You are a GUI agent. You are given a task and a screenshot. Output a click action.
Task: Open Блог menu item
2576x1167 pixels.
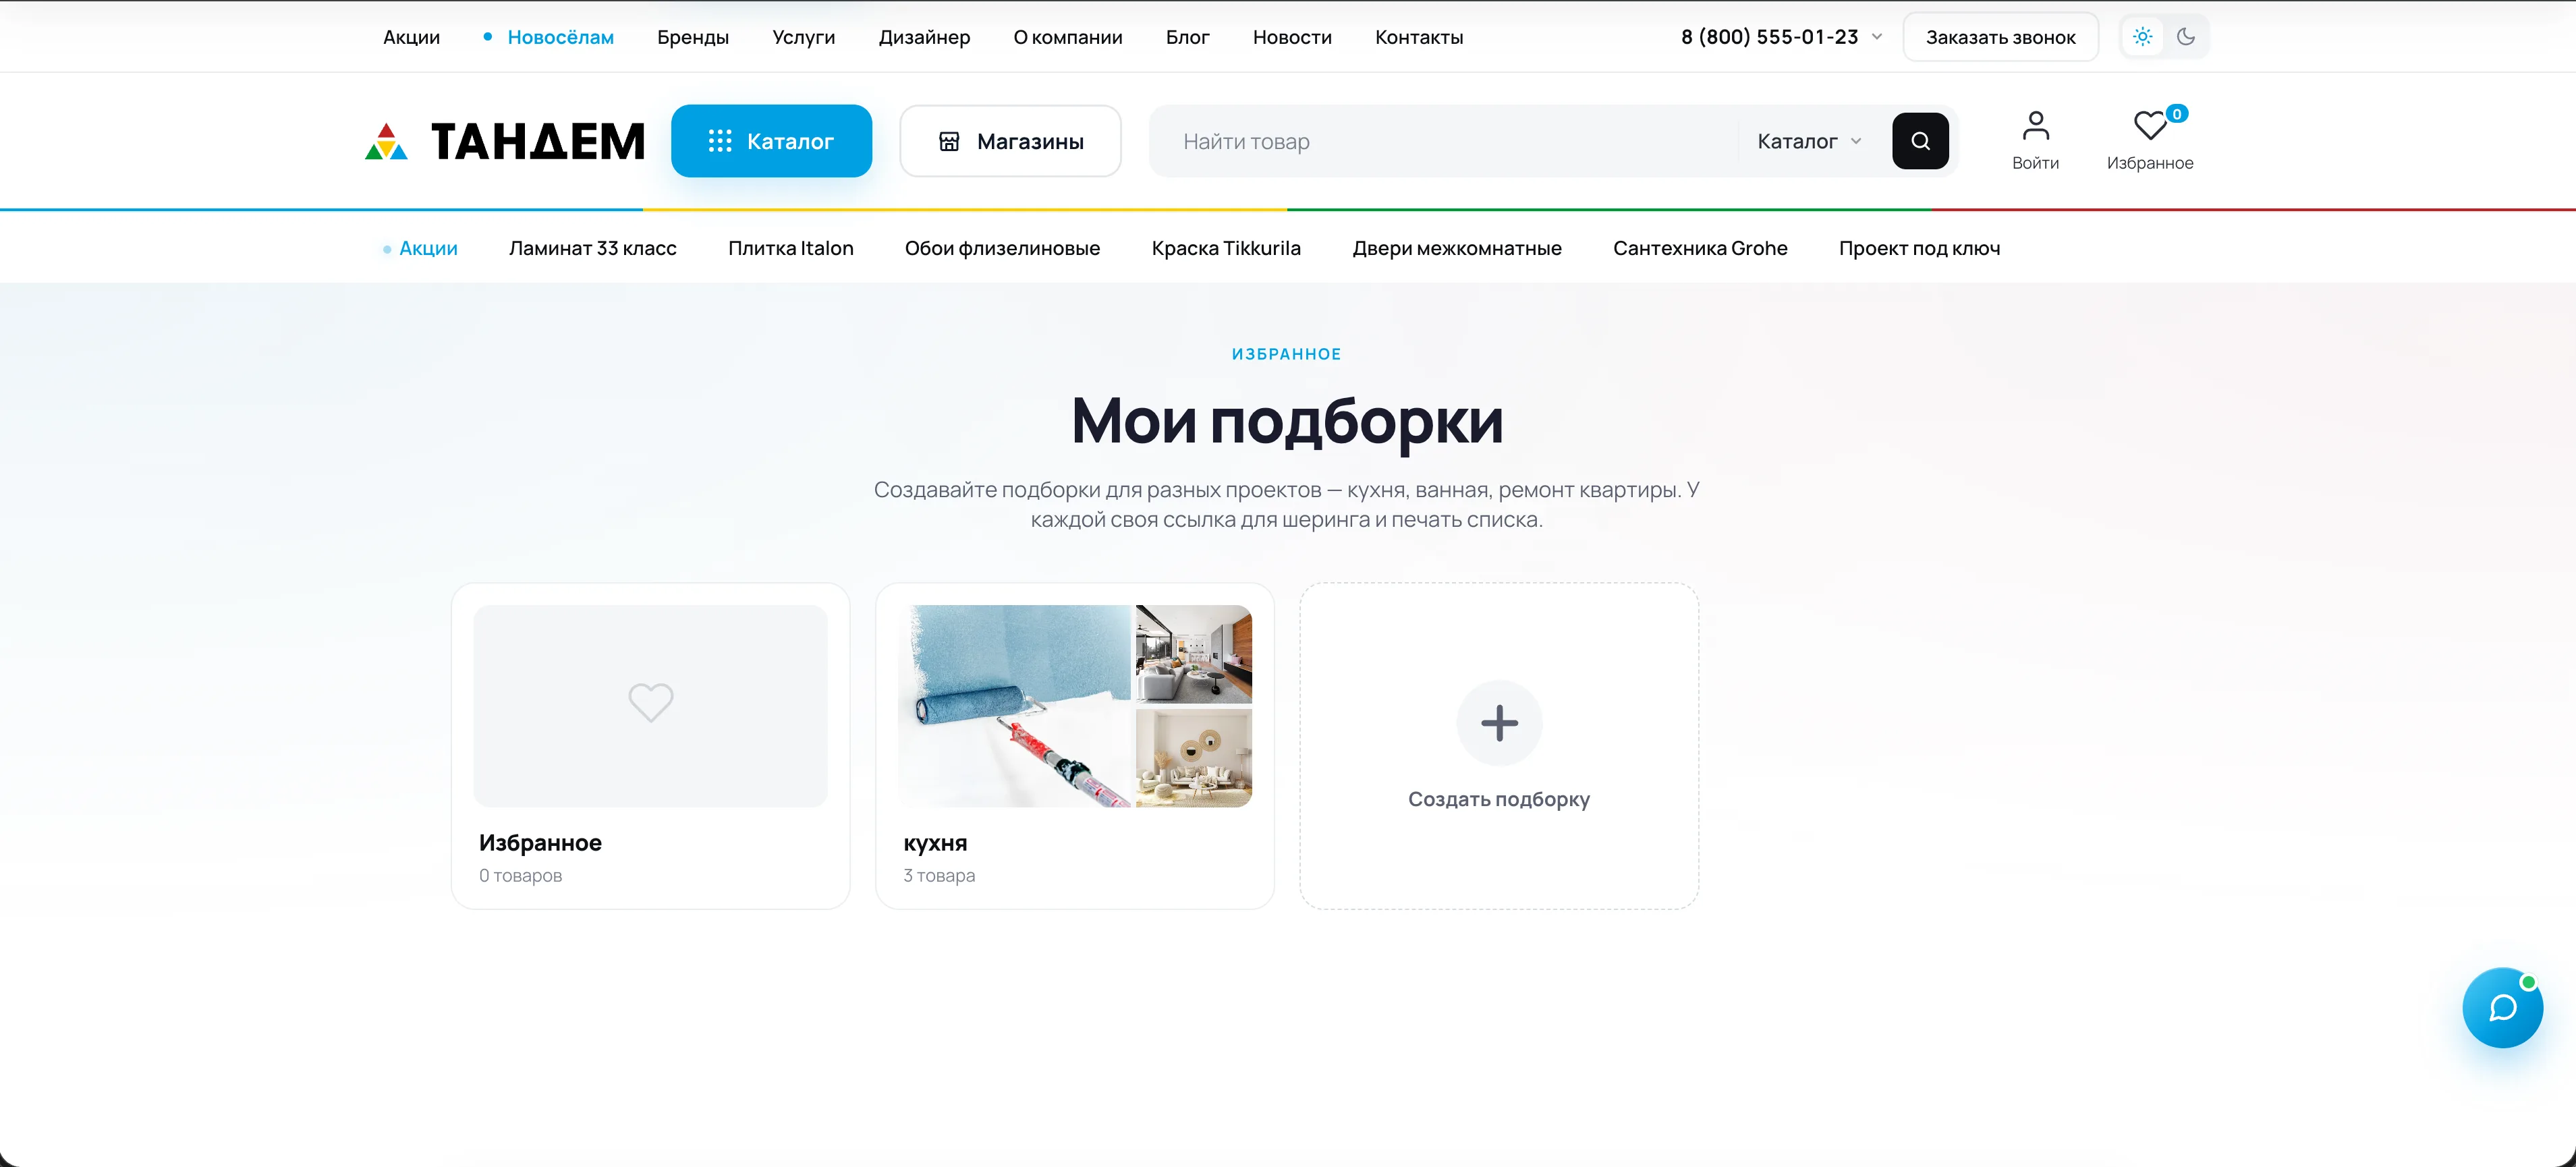[1187, 37]
